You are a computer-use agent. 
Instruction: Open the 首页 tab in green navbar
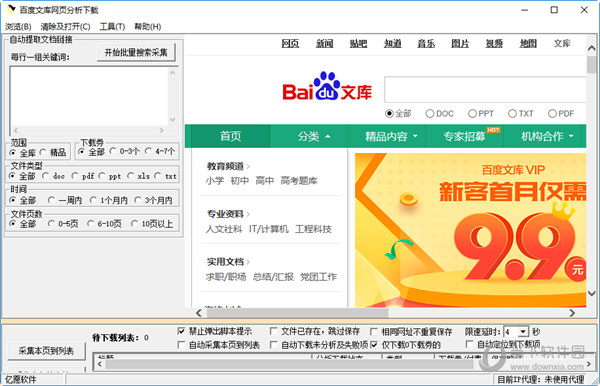point(231,136)
